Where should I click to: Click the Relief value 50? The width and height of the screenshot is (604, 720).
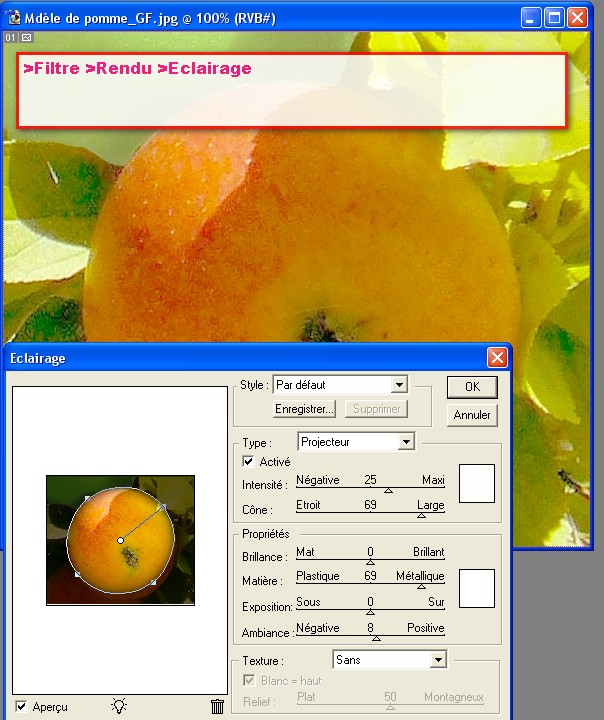(390, 697)
